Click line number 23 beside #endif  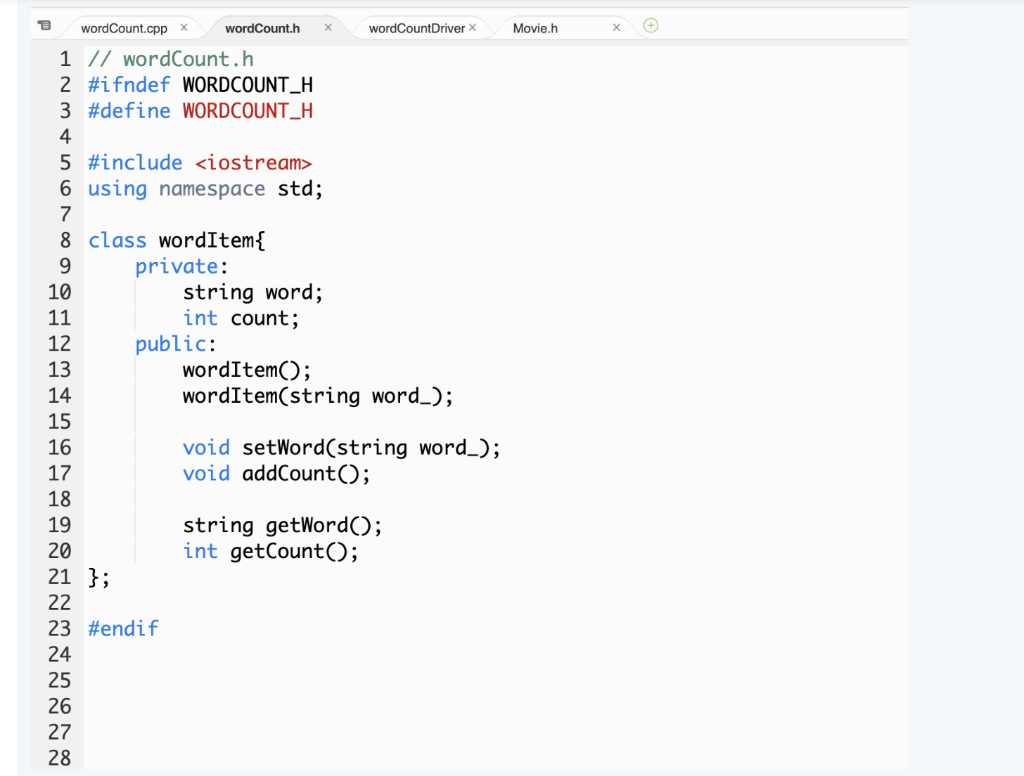point(58,628)
